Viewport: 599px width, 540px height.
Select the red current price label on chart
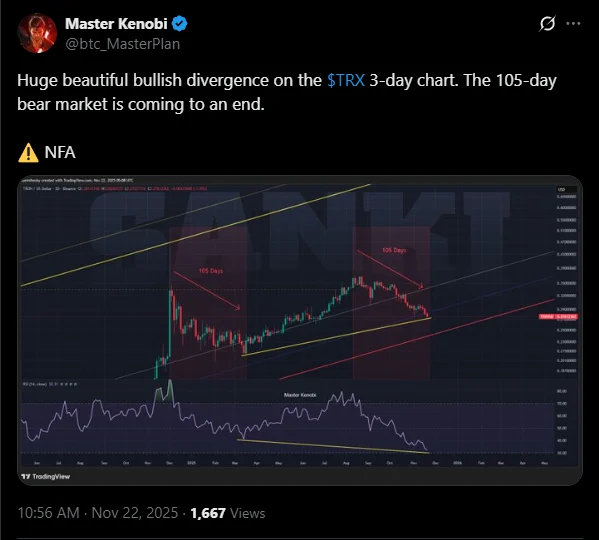pyautogui.click(x=558, y=317)
